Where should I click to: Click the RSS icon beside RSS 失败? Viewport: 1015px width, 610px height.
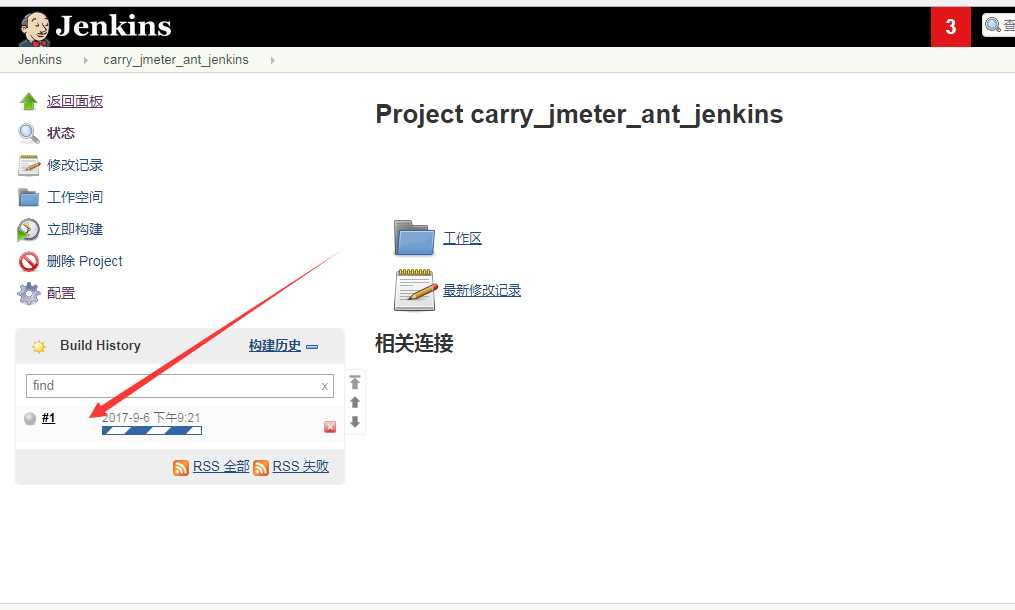(261, 467)
